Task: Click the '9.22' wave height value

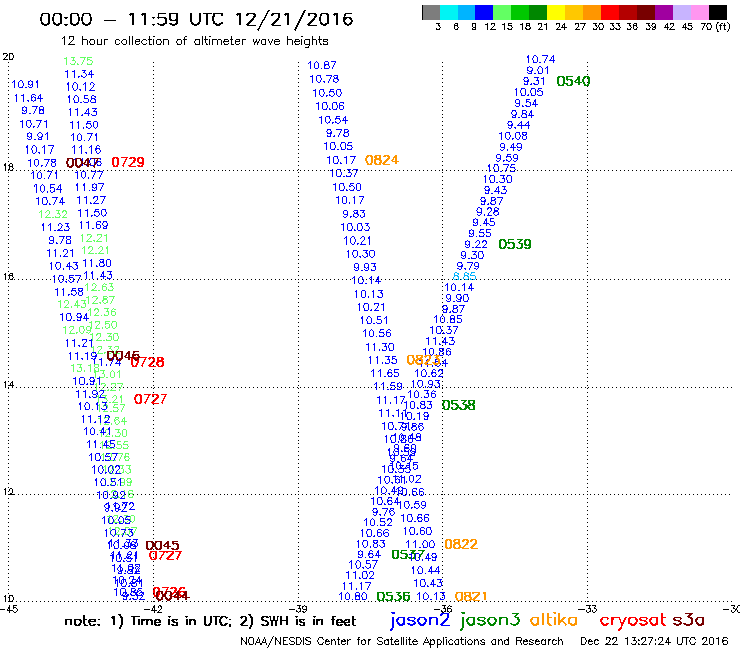Action: pyautogui.click(x=476, y=244)
